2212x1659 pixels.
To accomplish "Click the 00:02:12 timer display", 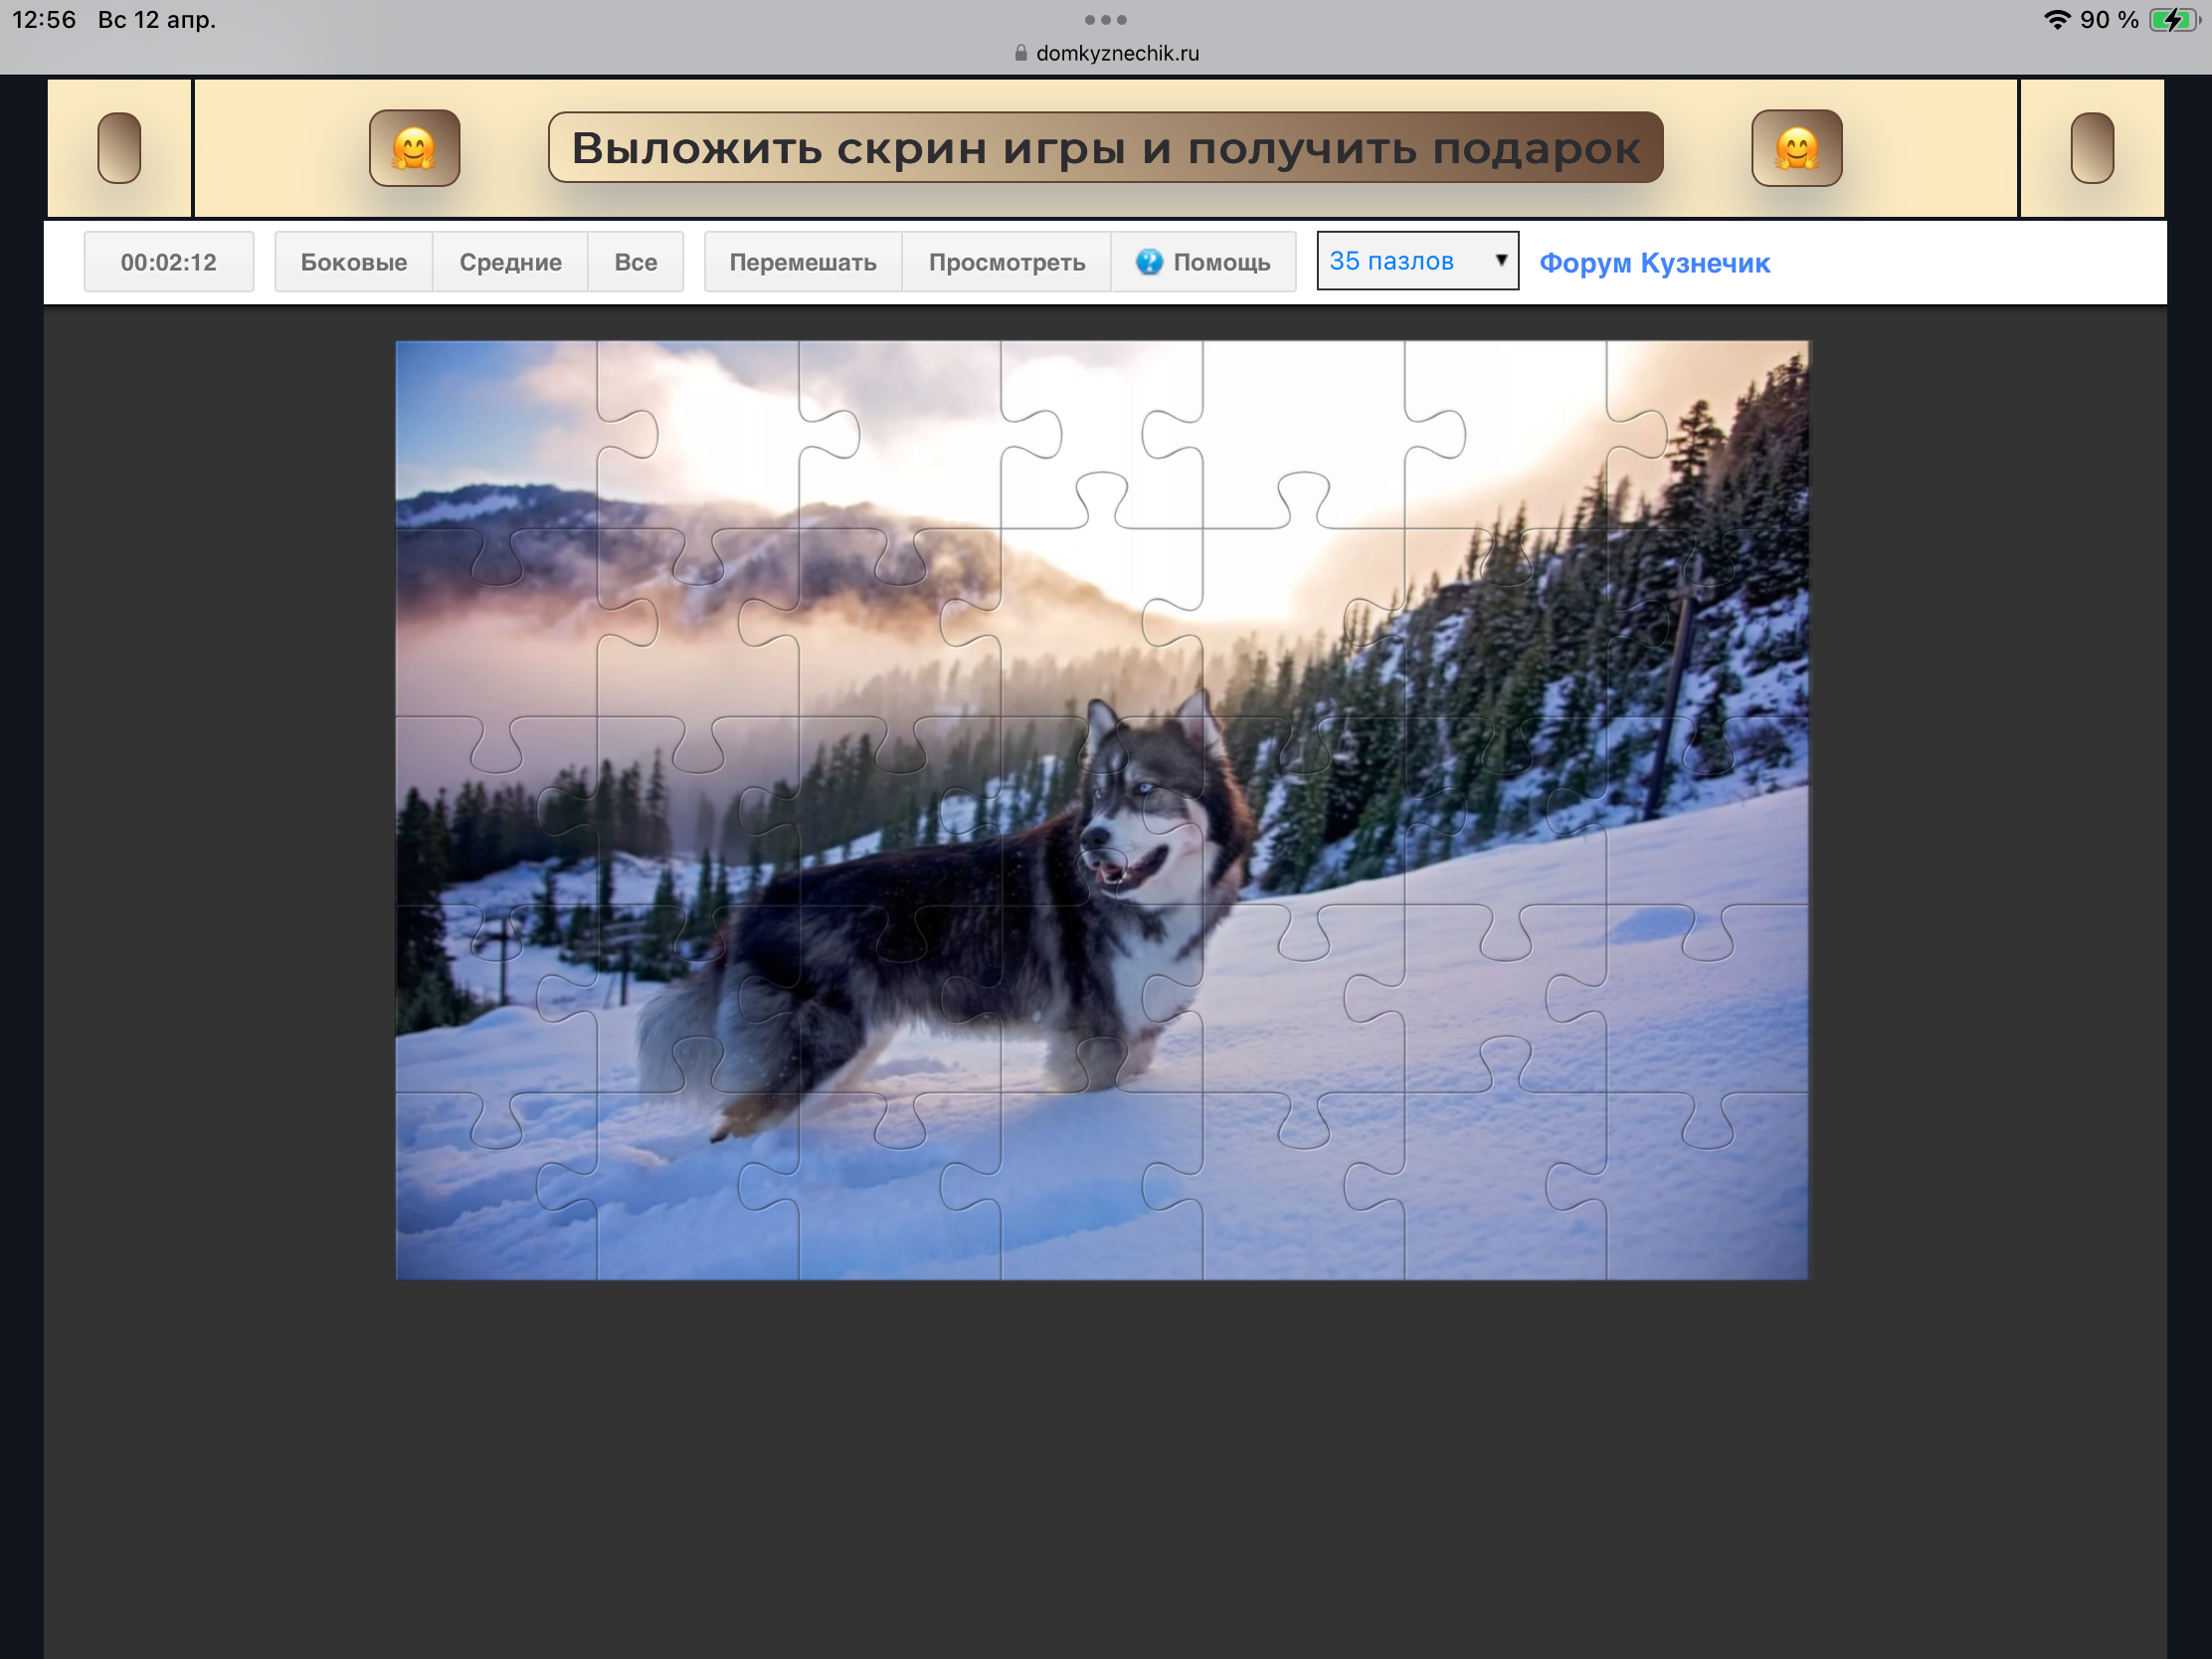I will 168,262.
